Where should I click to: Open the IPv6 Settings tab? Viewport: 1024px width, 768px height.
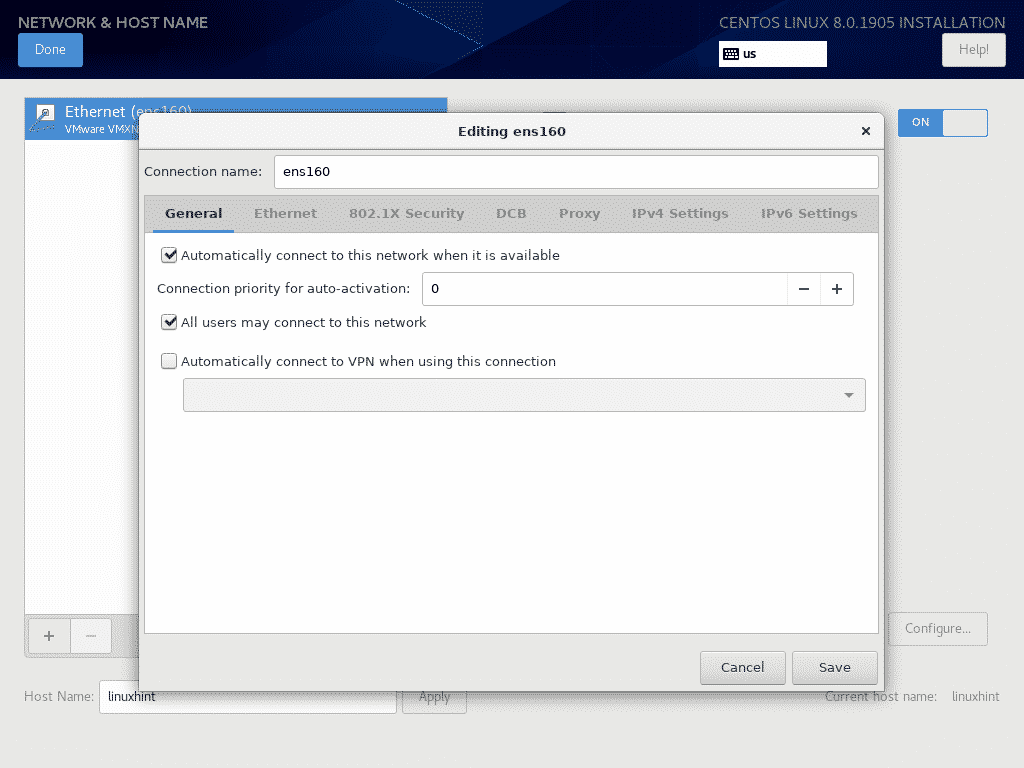coord(809,213)
